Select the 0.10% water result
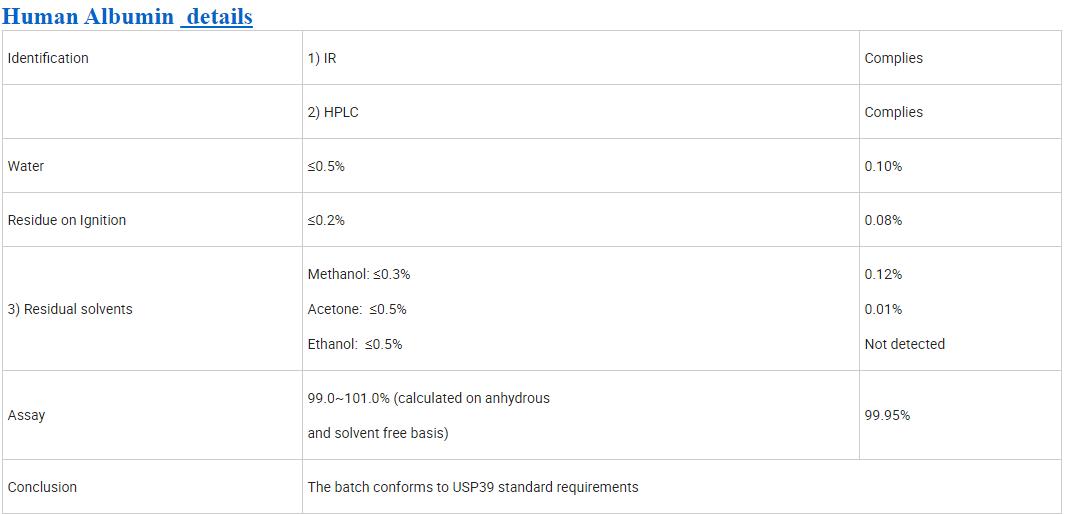The height and width of the screenshot is (514, 1065). click(883, 166)
